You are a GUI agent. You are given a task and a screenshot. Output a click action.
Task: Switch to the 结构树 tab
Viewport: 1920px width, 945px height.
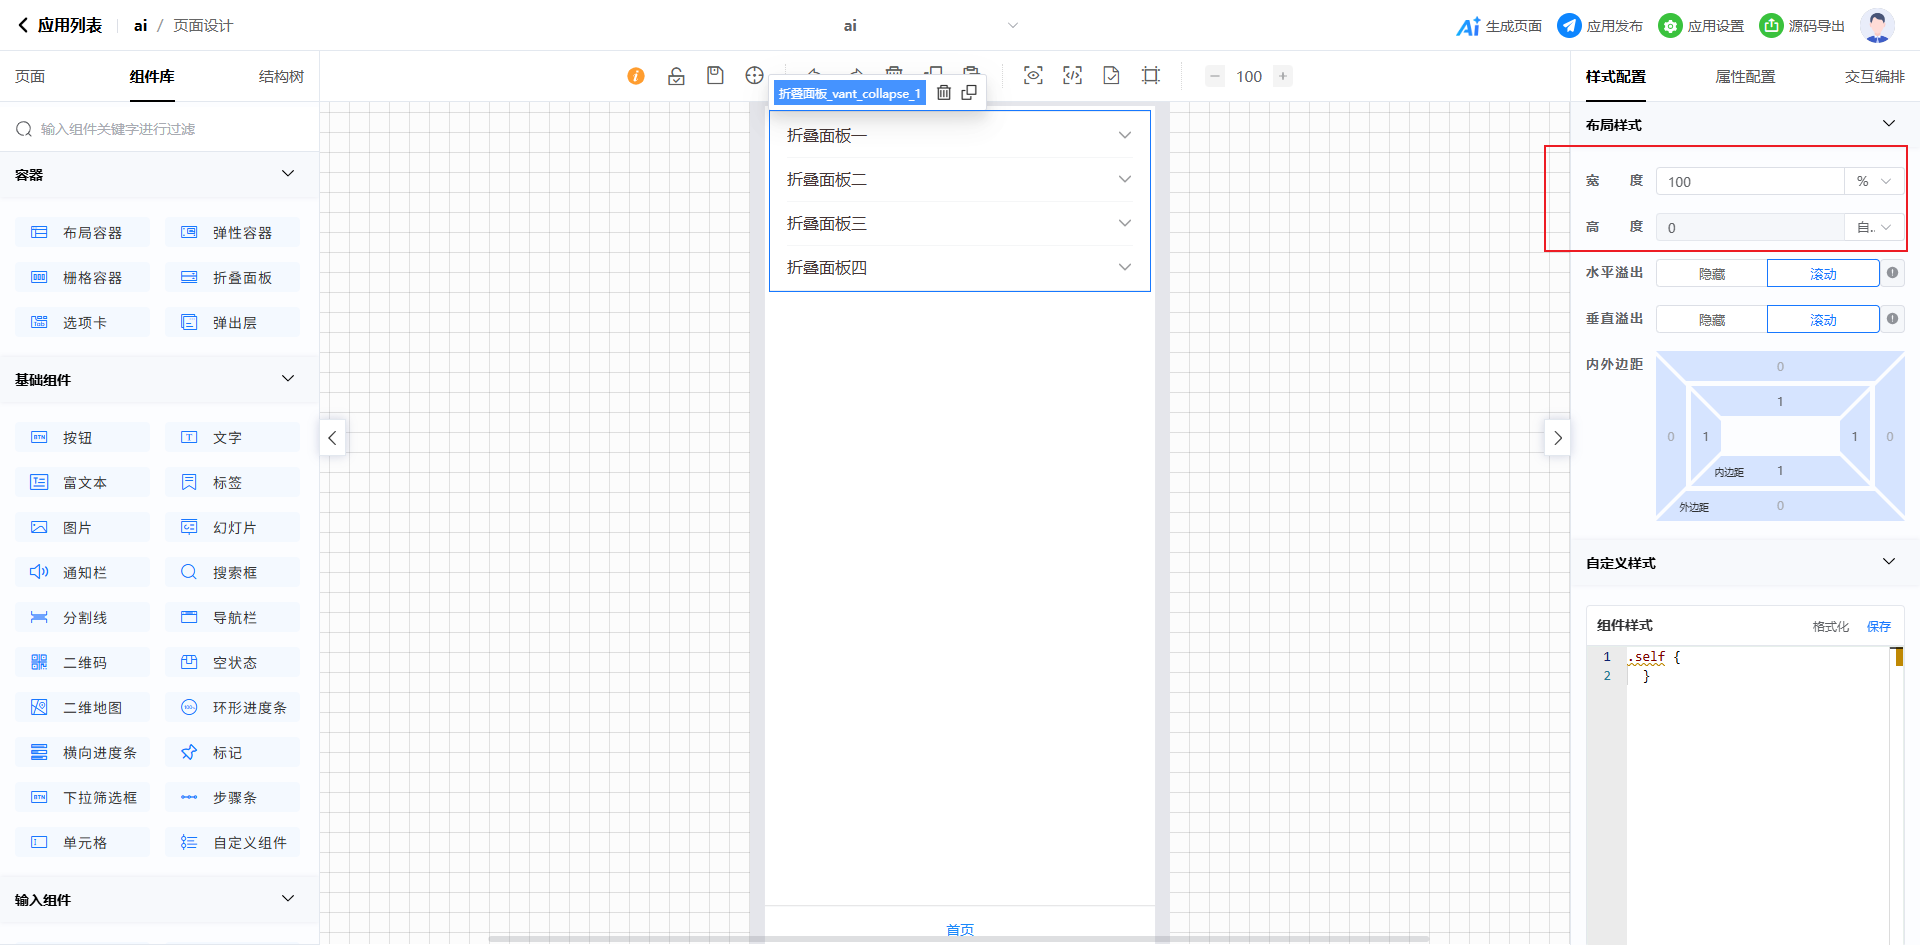click(x=281, y=77)
